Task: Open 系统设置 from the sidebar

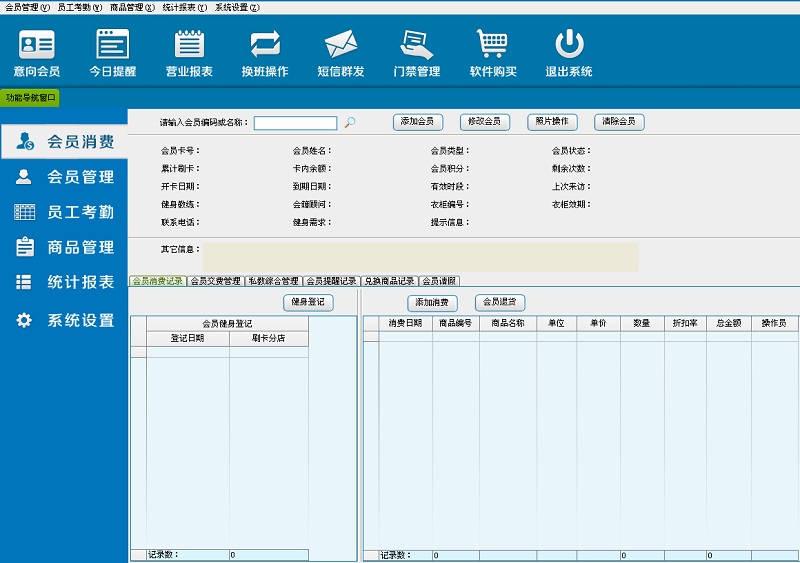Action: (65, 321)
